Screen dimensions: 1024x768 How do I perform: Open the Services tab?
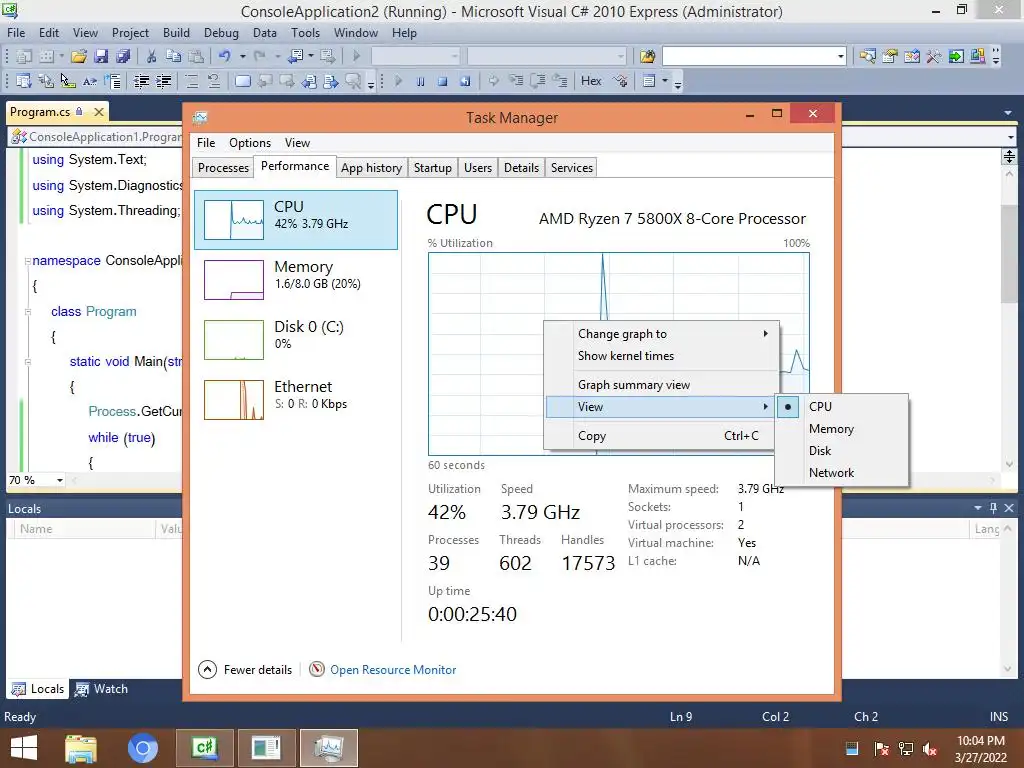click(571, 168)
